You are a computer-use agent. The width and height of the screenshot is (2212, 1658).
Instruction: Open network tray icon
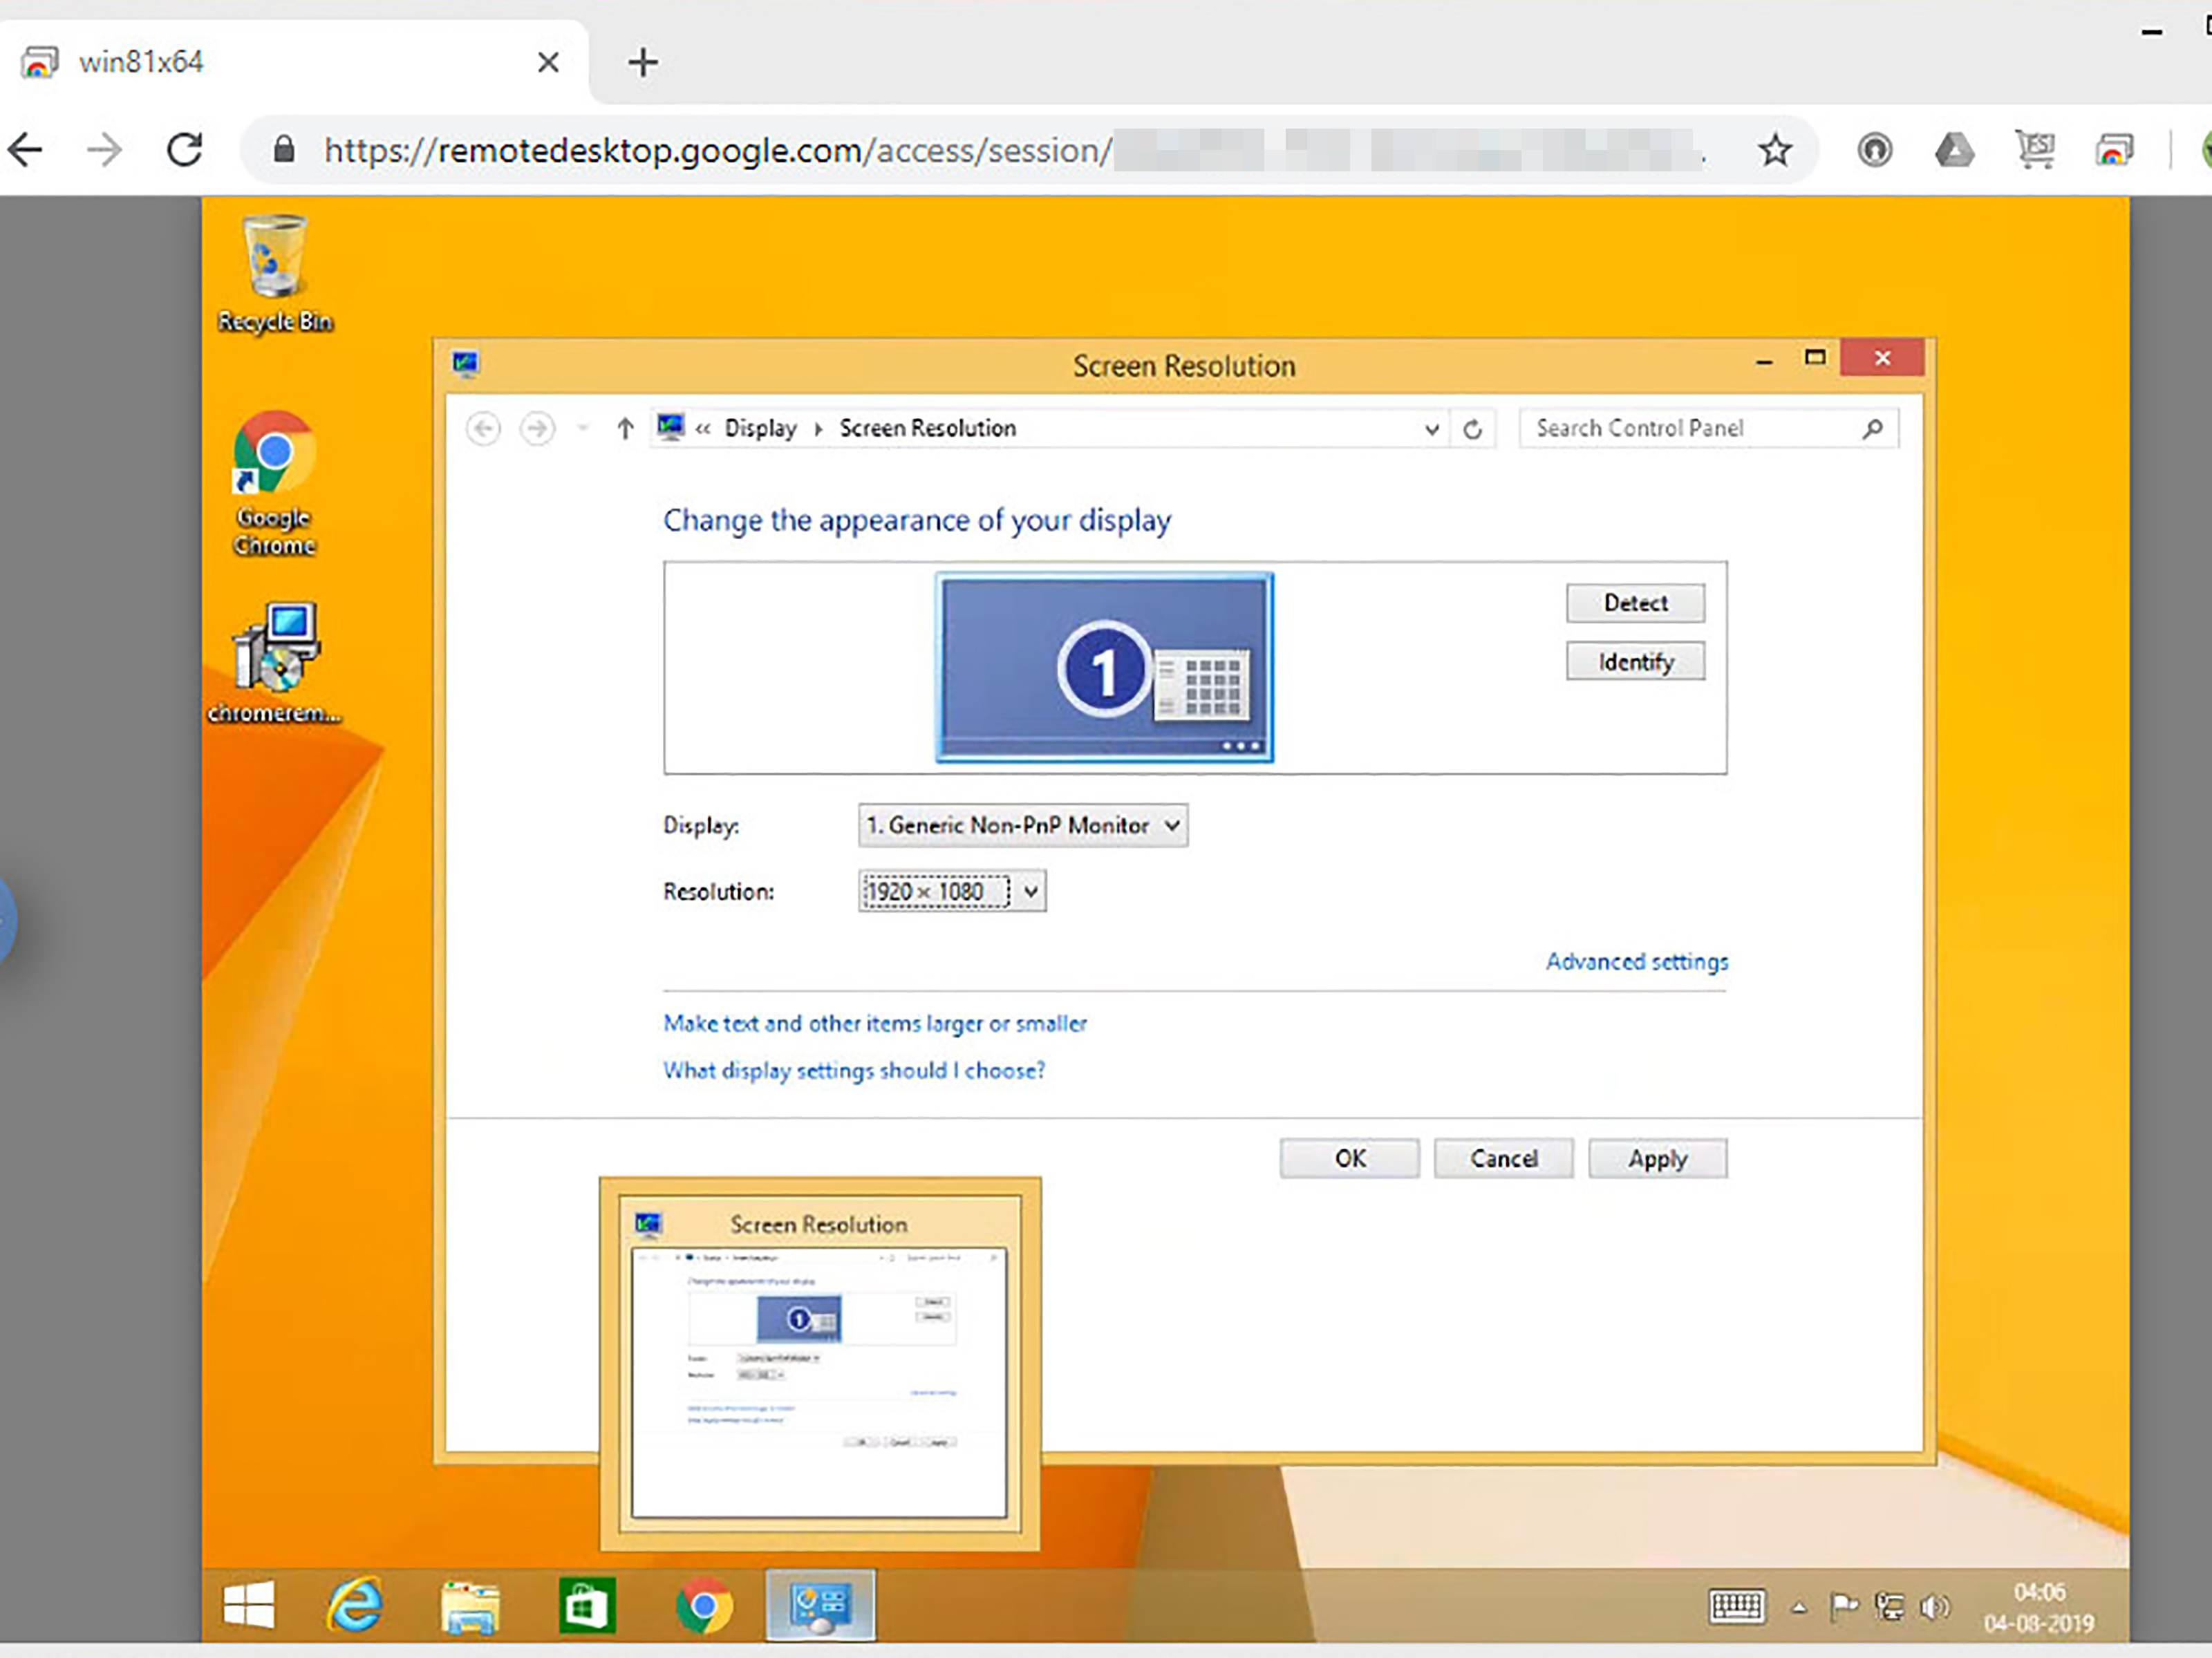(x=1889, y=1607)
